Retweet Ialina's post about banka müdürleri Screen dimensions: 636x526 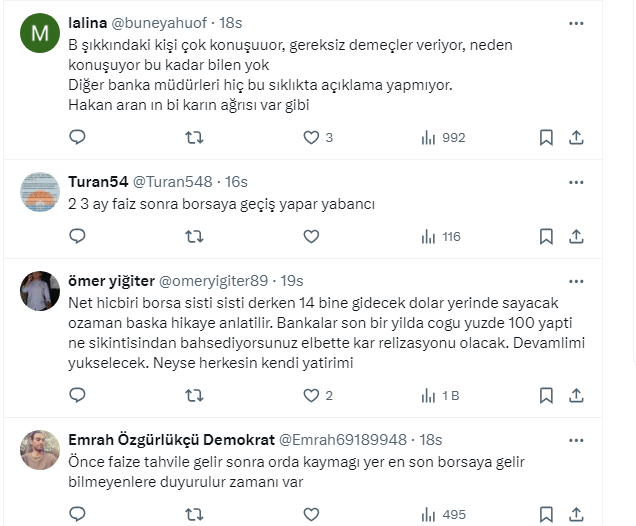pyautogui.click(x=195, y=138)
